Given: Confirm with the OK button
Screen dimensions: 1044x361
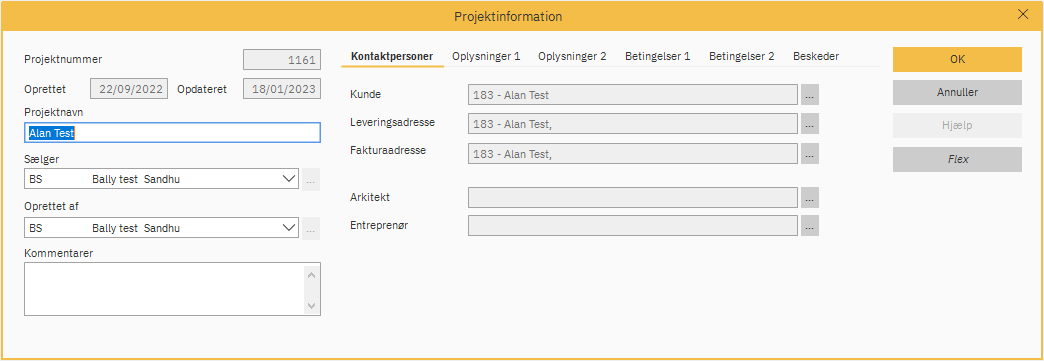Looking at the screenshot, I should [x=957, y=59].
